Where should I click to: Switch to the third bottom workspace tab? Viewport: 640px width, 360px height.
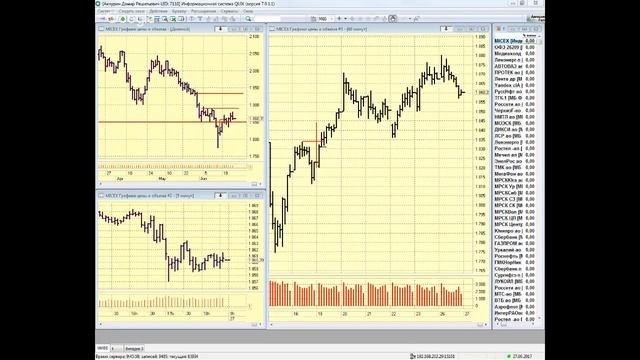point(134,348)
